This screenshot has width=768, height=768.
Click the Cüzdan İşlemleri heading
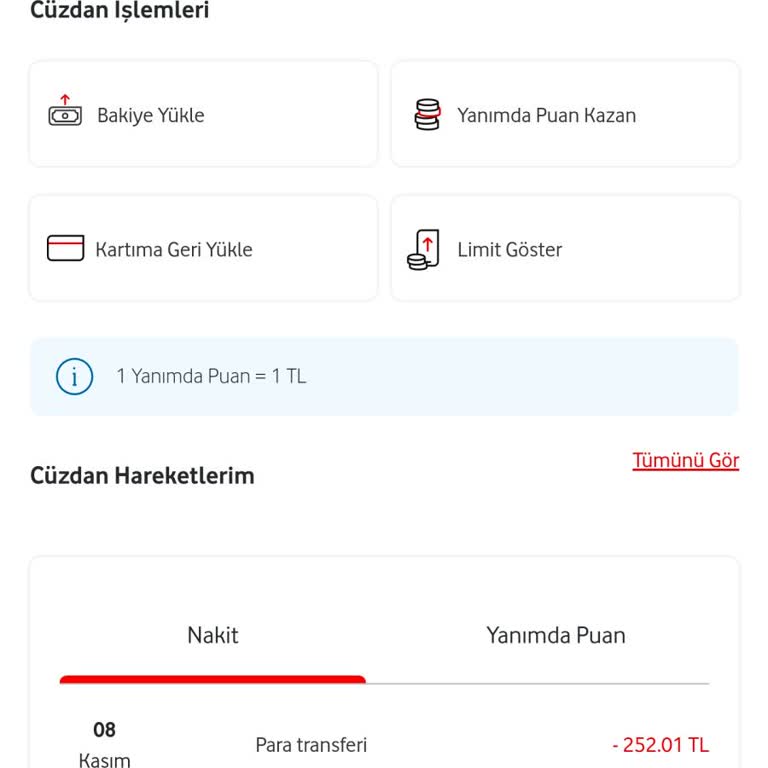pyautogui.click(x=120, y=10)
